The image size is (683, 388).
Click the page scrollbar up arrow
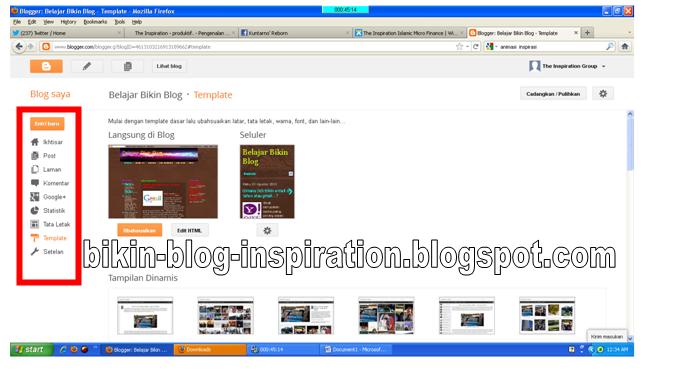(630, 114)
